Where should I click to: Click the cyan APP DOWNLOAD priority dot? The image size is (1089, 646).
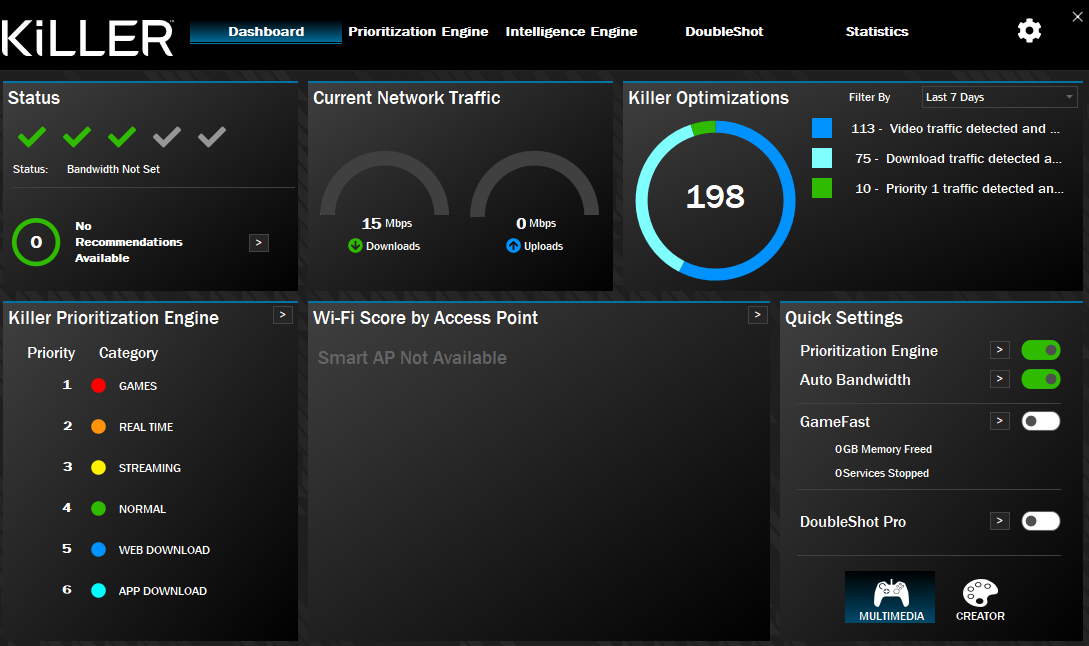coord(99,590)
